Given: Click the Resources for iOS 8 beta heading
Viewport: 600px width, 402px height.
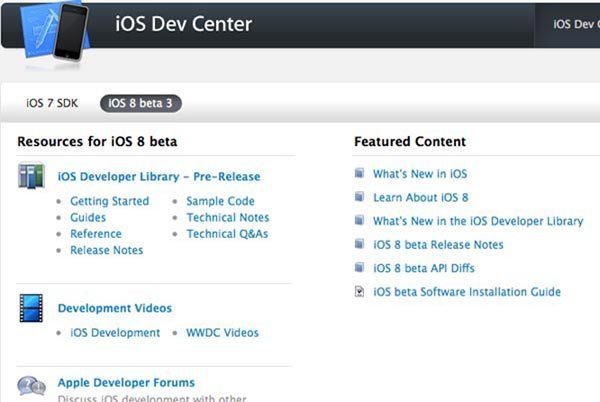Looking at the screenshot, I should (97, 141).
